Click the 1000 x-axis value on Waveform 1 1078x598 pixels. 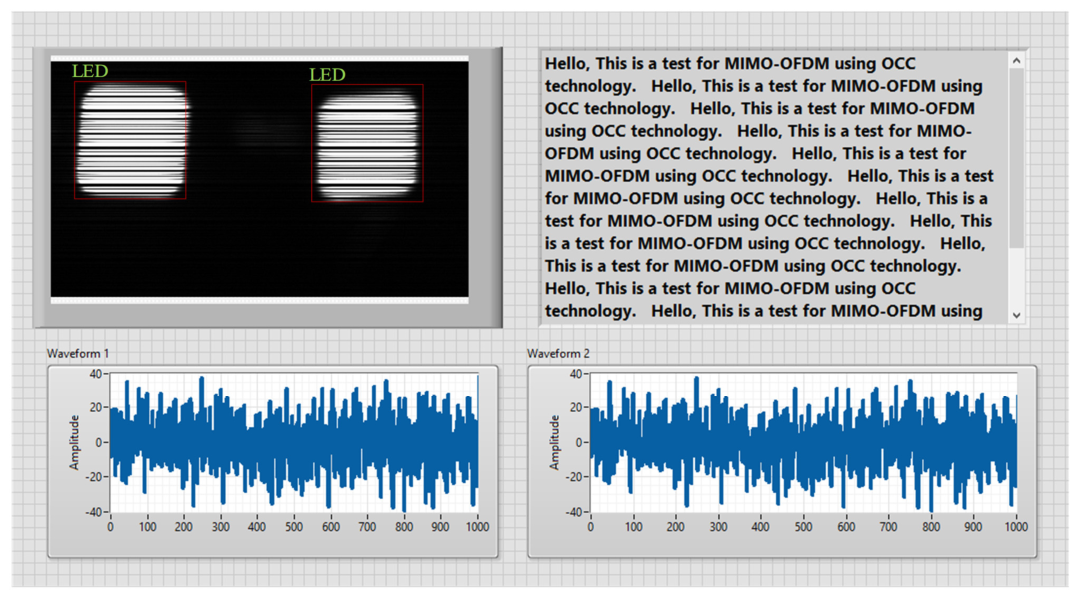pyautogui.click(x=477, y=527)
